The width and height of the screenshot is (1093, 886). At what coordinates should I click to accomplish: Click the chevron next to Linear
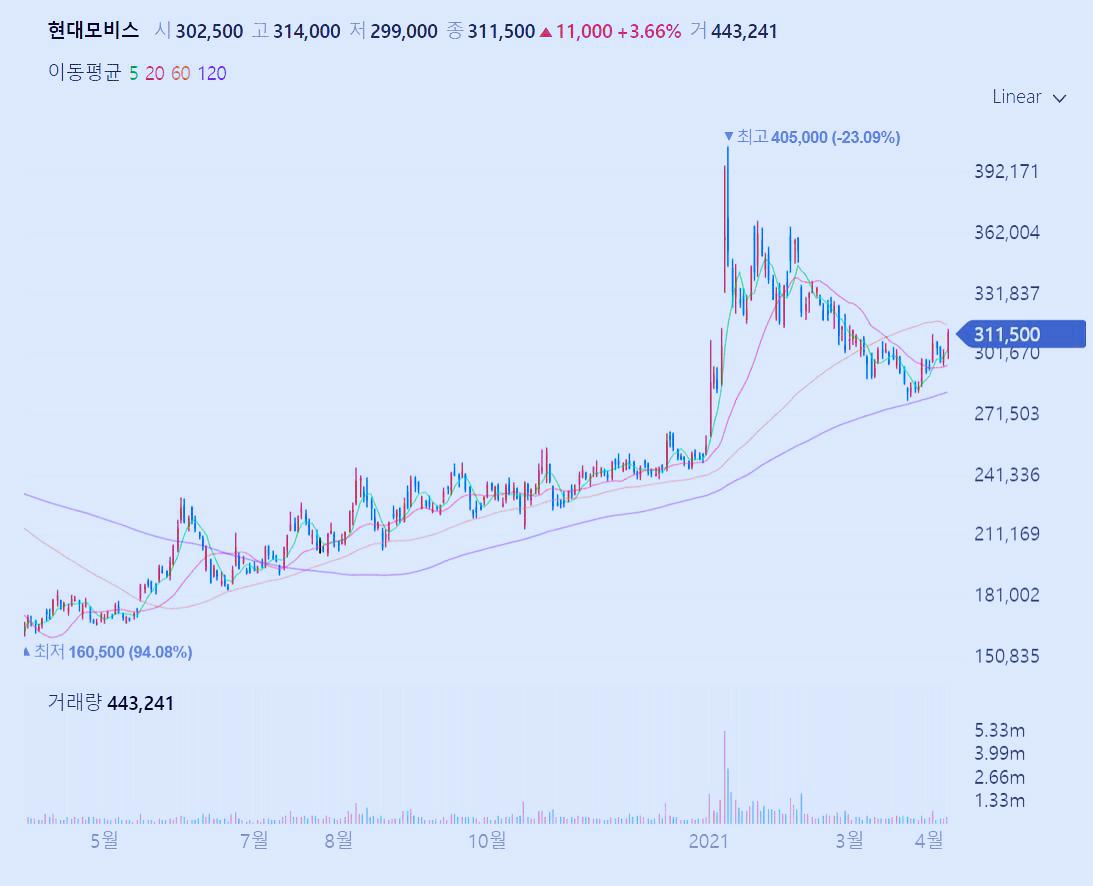(1060, 98)
